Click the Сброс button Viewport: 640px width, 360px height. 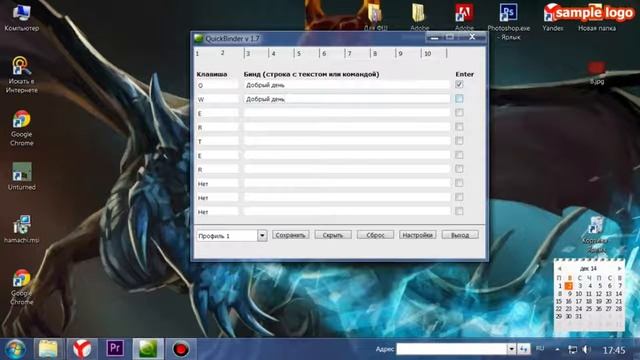click(376, 235)
